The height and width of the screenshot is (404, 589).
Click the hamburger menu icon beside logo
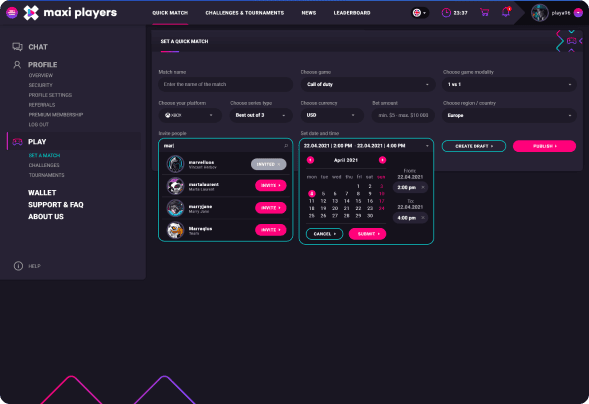point(12,12)
